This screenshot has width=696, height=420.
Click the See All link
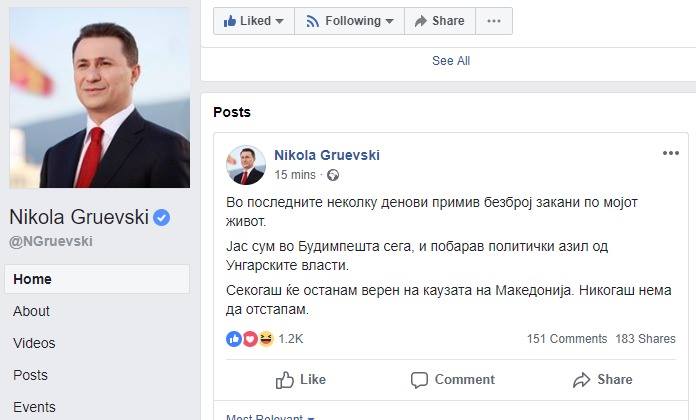coord(450,61)
